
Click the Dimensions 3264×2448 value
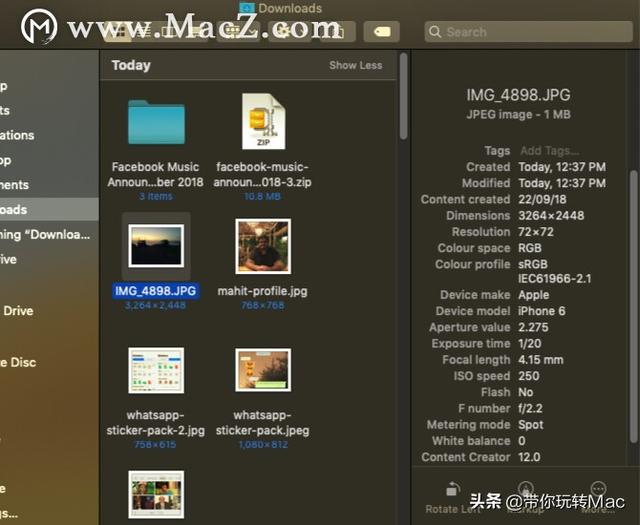point(551,216)
